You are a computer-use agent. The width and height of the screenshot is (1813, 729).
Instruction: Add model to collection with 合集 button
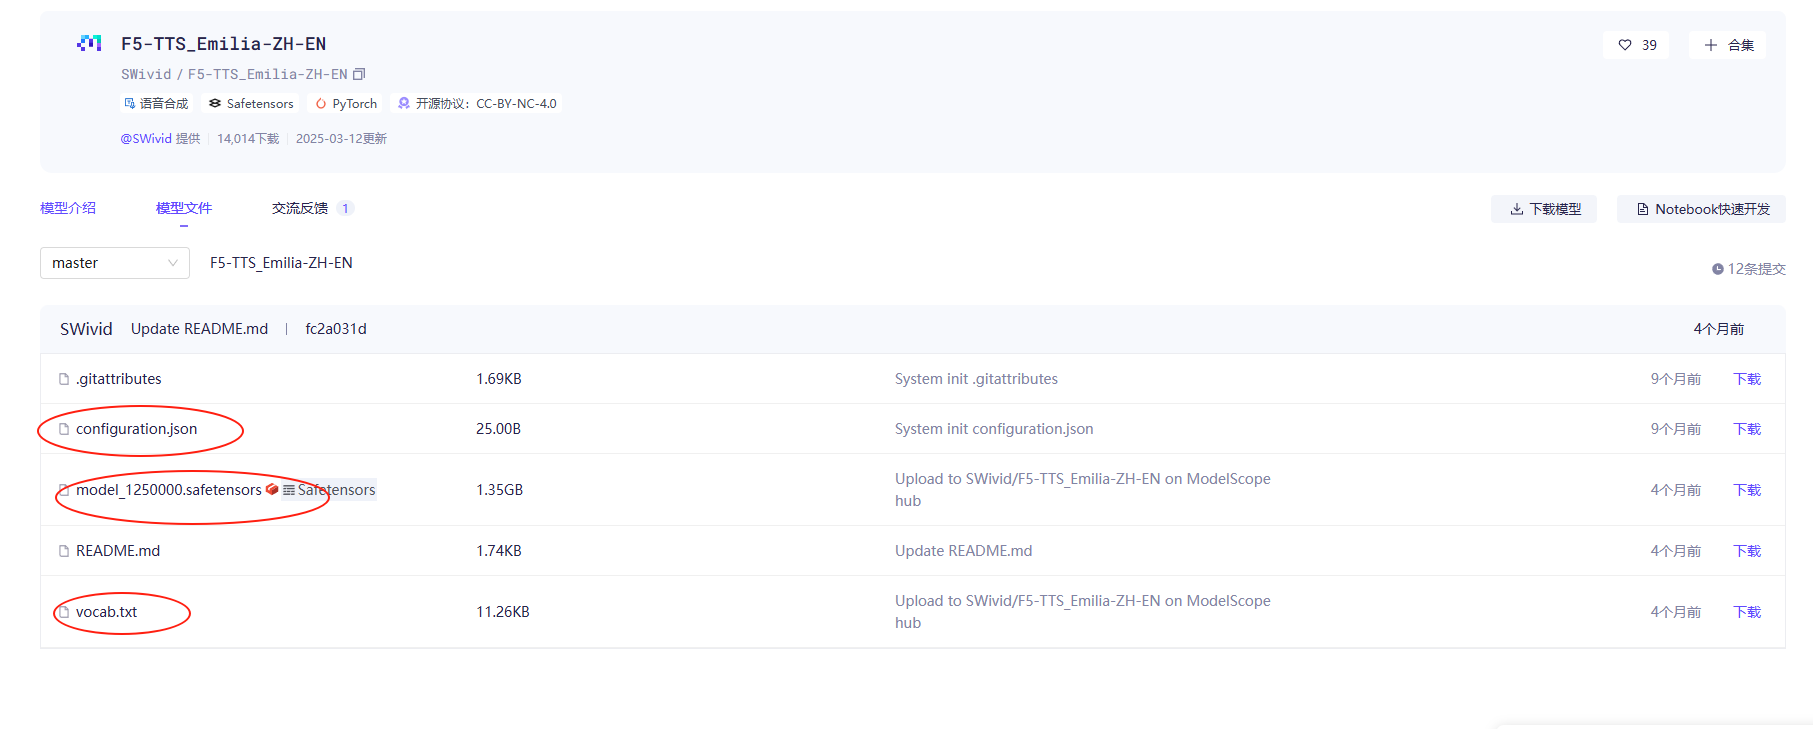click(x=1728, y=45)
